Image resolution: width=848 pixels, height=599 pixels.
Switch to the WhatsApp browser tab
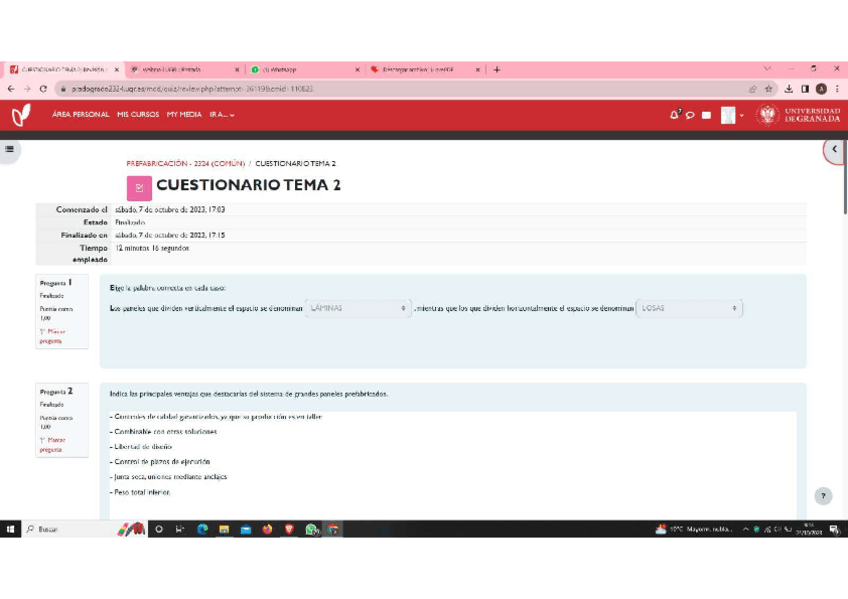point(303,70)
